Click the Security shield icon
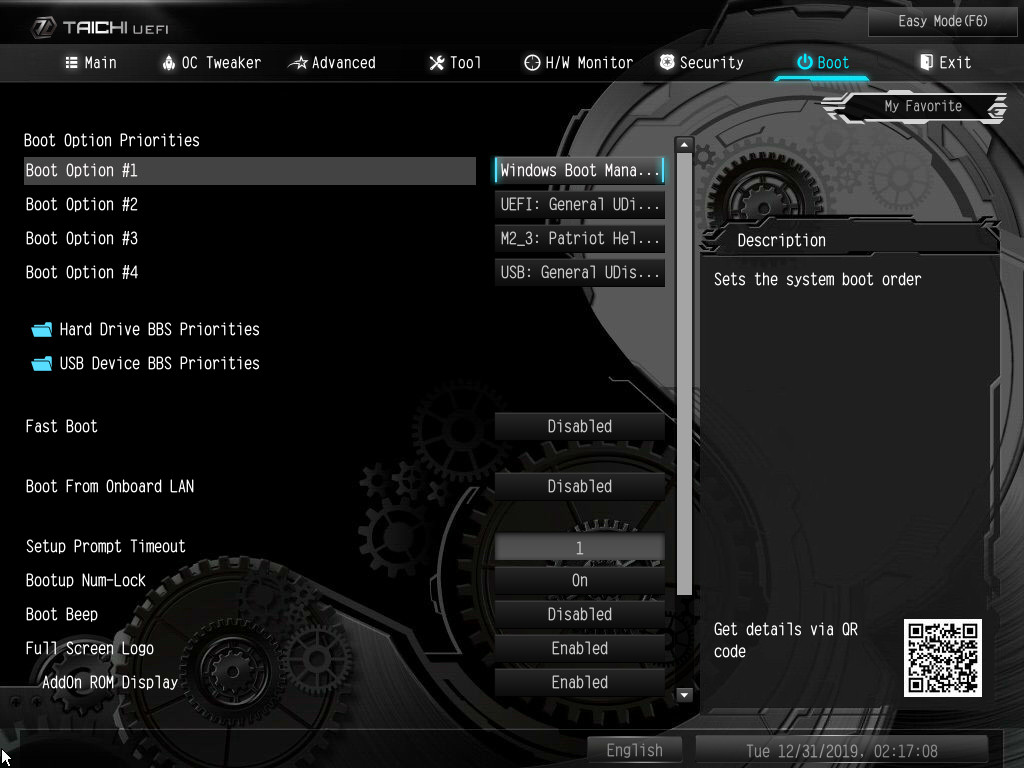This screenshot has width=1024, height=768. pyautogui.click(x=667, y=63)
